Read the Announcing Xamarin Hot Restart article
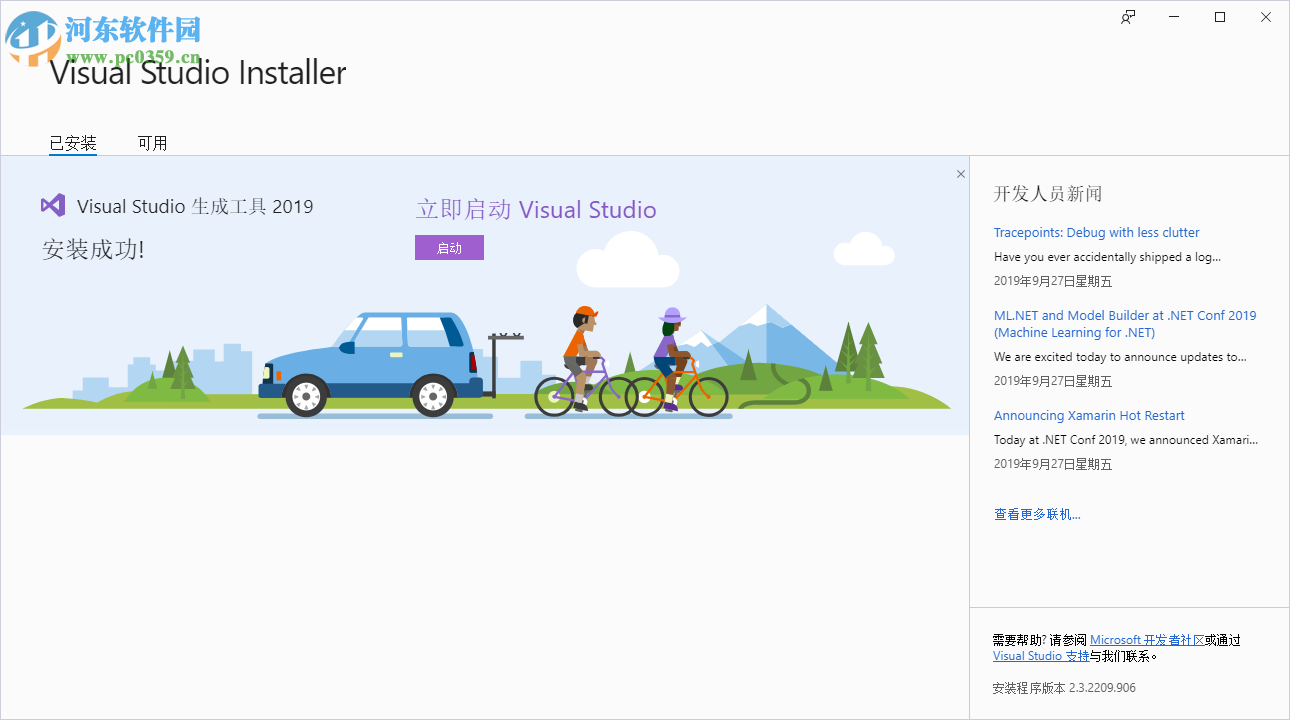1290x720 pixels. tap(1089, 415)
